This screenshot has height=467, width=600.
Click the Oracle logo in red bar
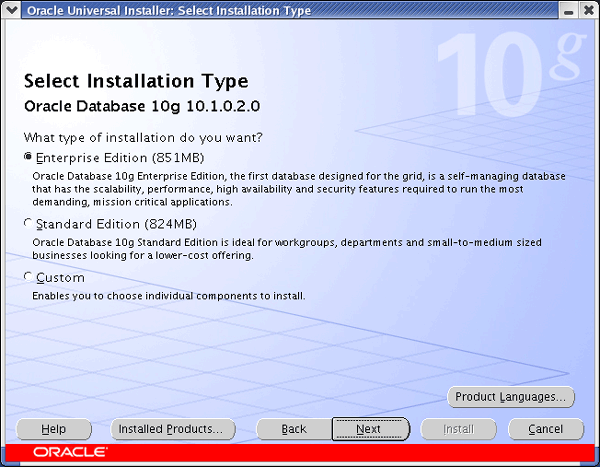click(70, 453)
